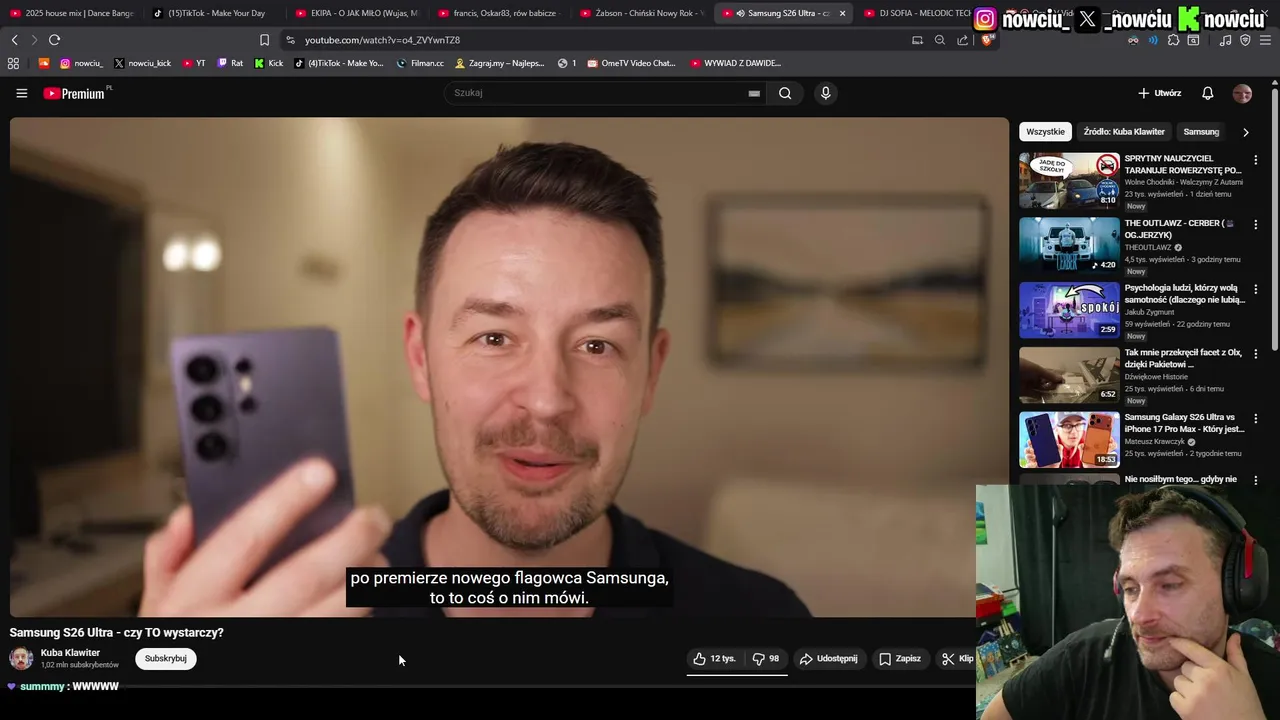Click the VPN shield icon in toolbar
This screenshot has width=1280, height=720.
click(1245, 40)
